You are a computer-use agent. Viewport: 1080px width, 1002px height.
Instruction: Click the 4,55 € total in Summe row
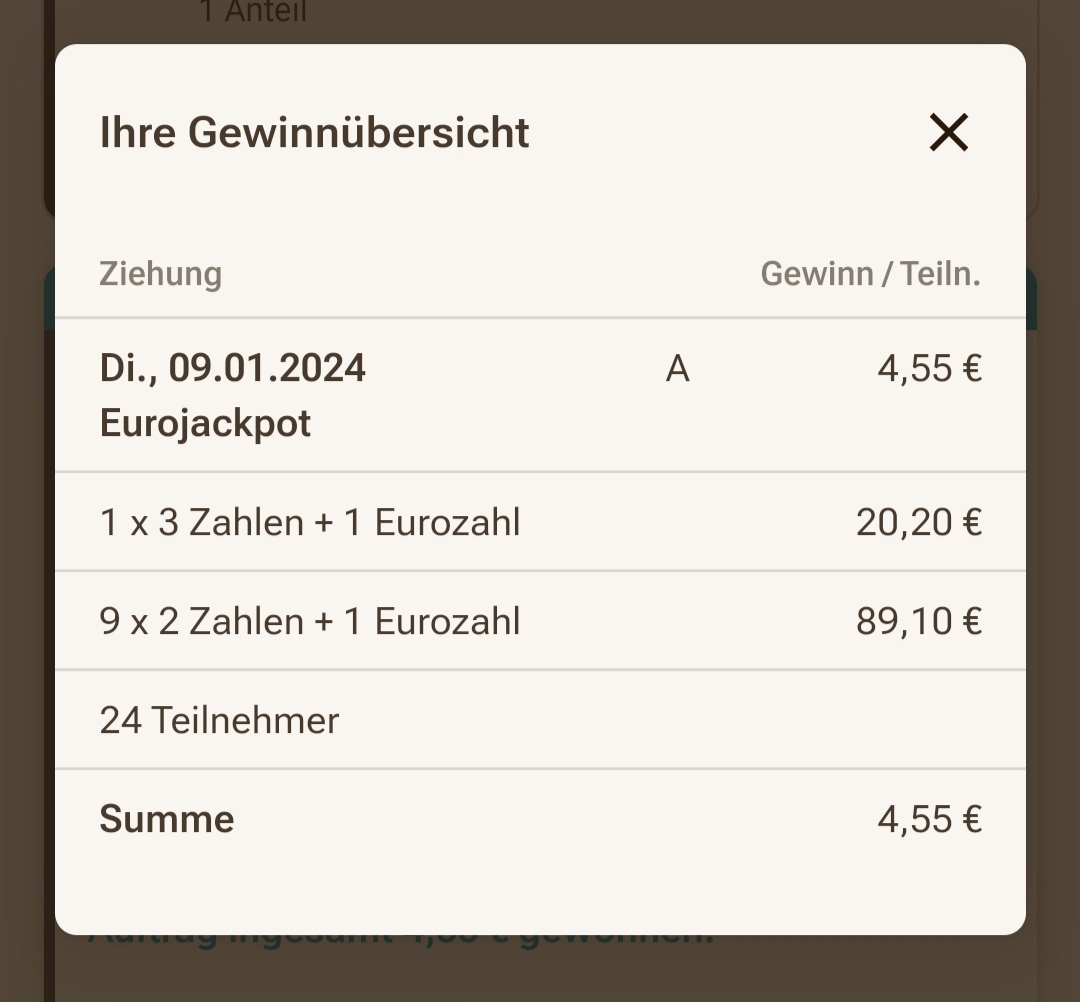pos(929,820)
